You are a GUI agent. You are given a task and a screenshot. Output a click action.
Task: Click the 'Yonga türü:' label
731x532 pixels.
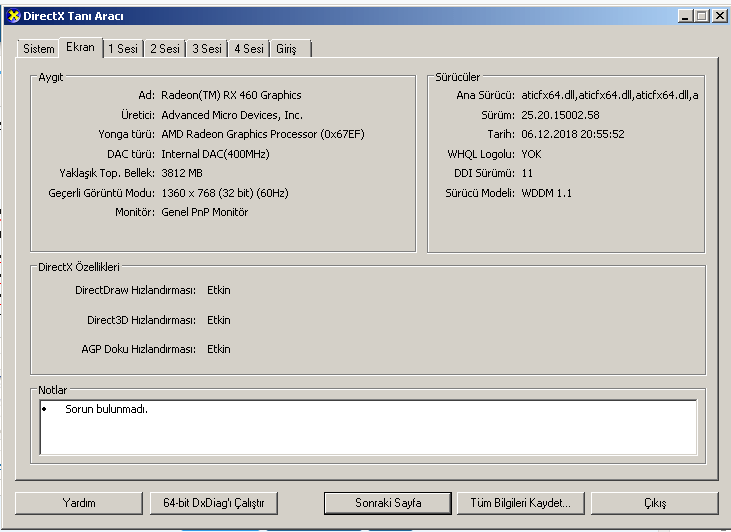coord(126,134)
